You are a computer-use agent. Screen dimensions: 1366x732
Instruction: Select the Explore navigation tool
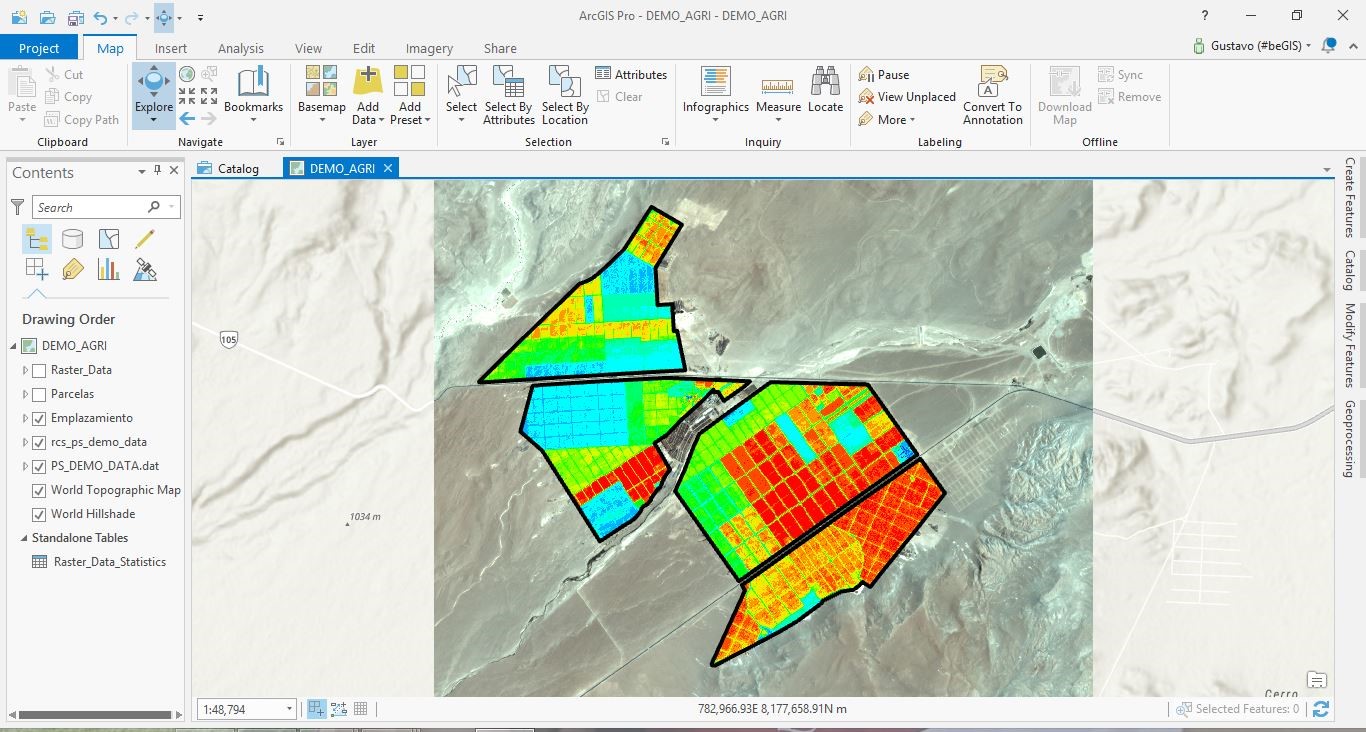[153, 85]
